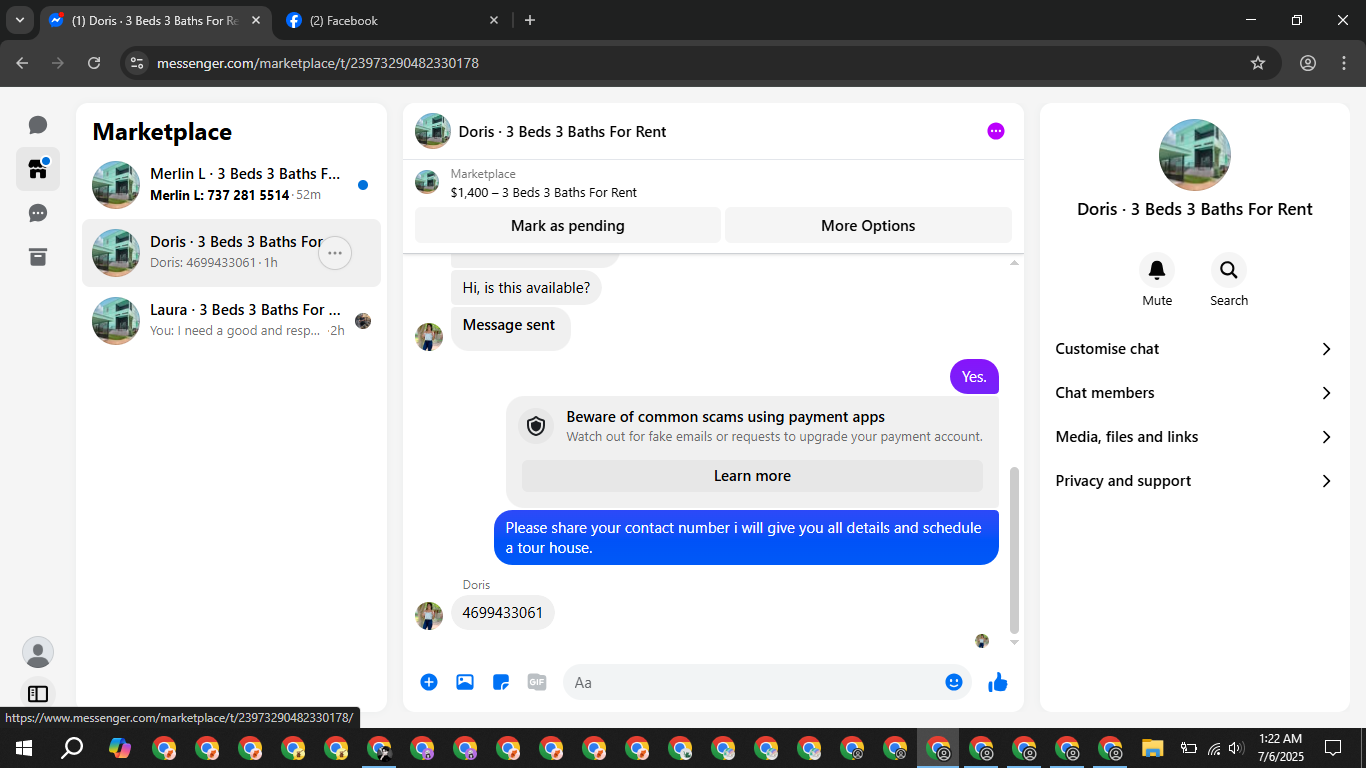Open the notification center icon

point(1332,748)
